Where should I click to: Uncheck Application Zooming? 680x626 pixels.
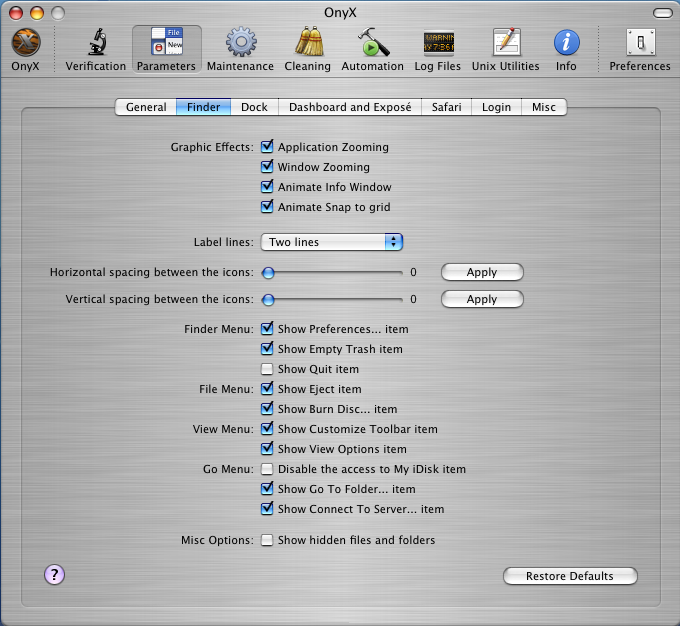tap(267, 147)
